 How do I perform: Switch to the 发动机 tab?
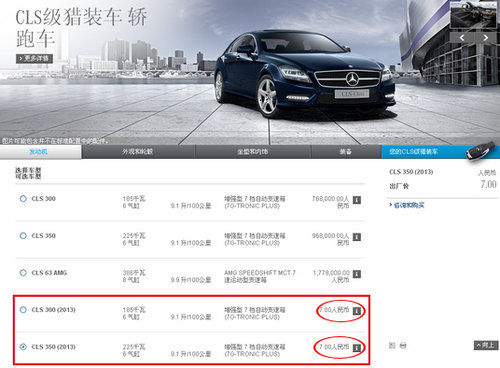40,152
